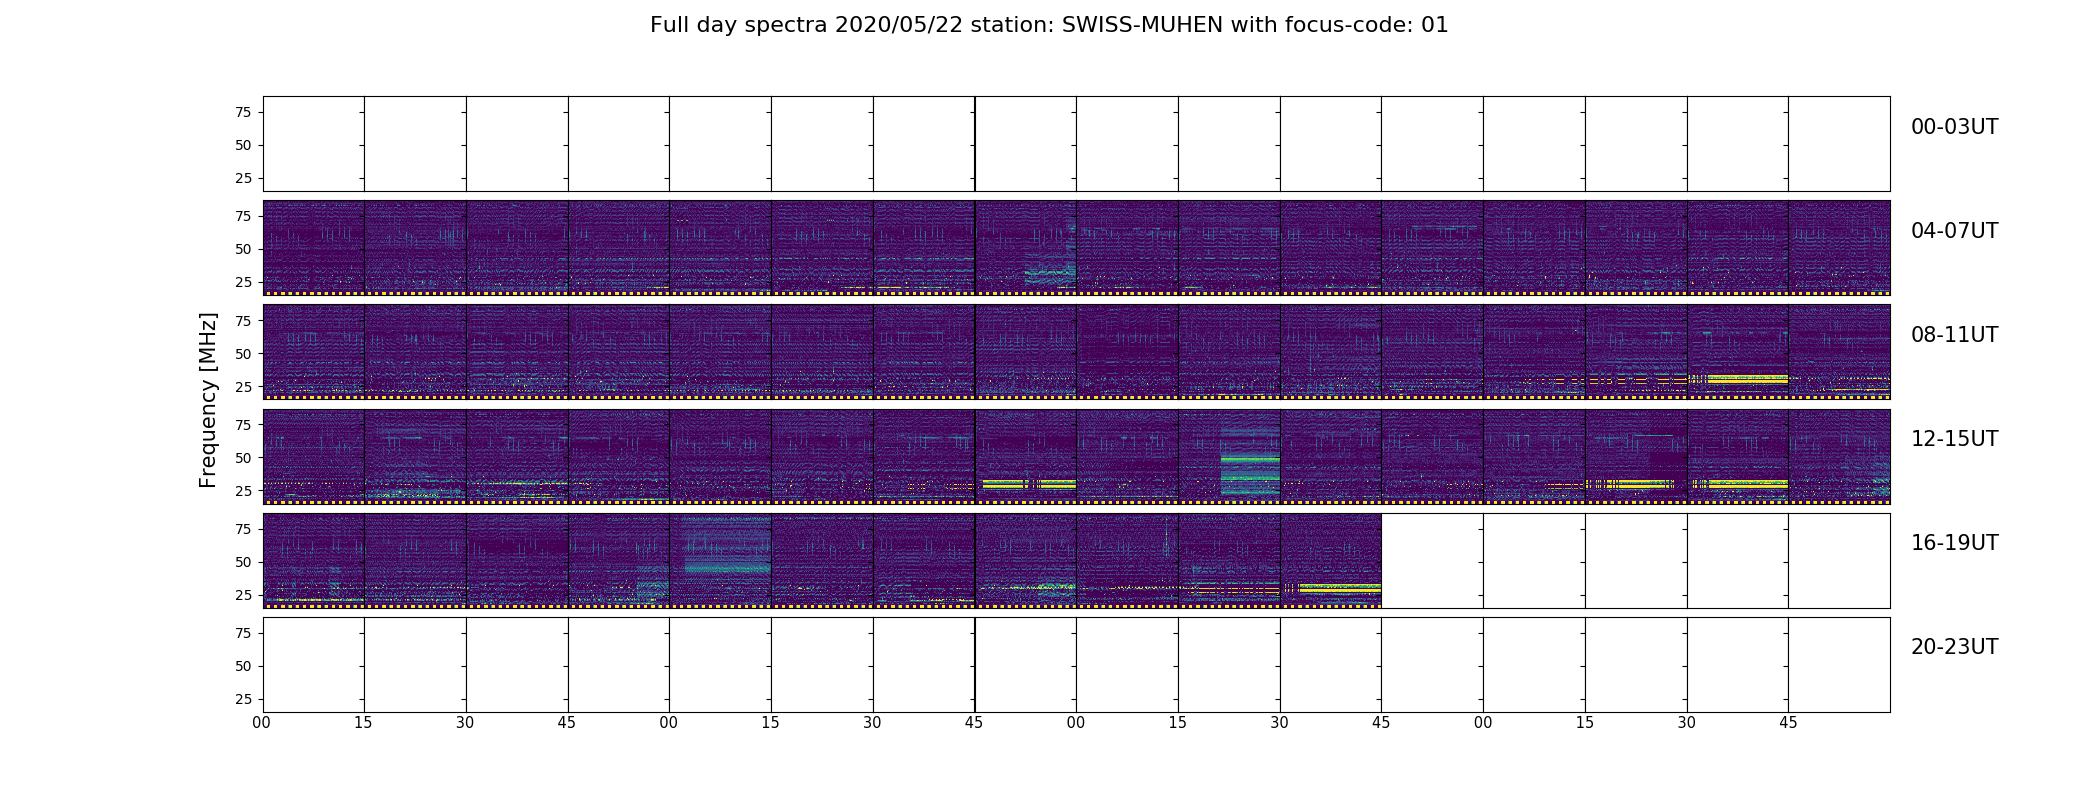Select the 08-11UT row label
This screenshot has width=2100, height=800.
pos(1954,335)
